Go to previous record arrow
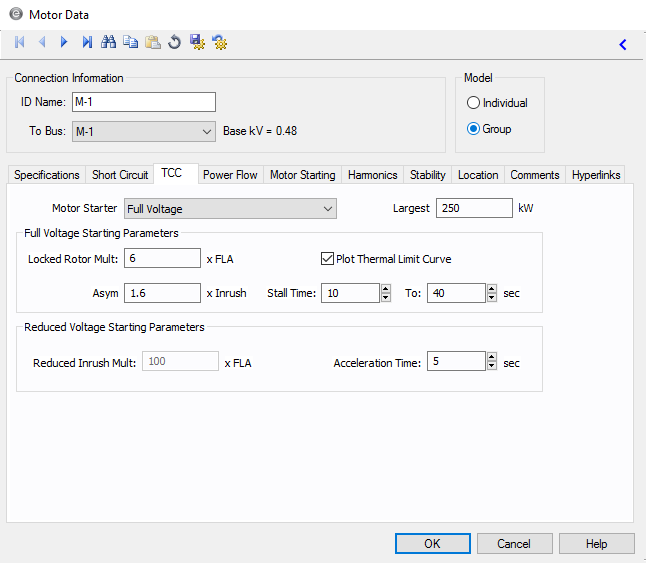Screen dimensions: 646x563 pyautogui.click(x=42, y=42)
